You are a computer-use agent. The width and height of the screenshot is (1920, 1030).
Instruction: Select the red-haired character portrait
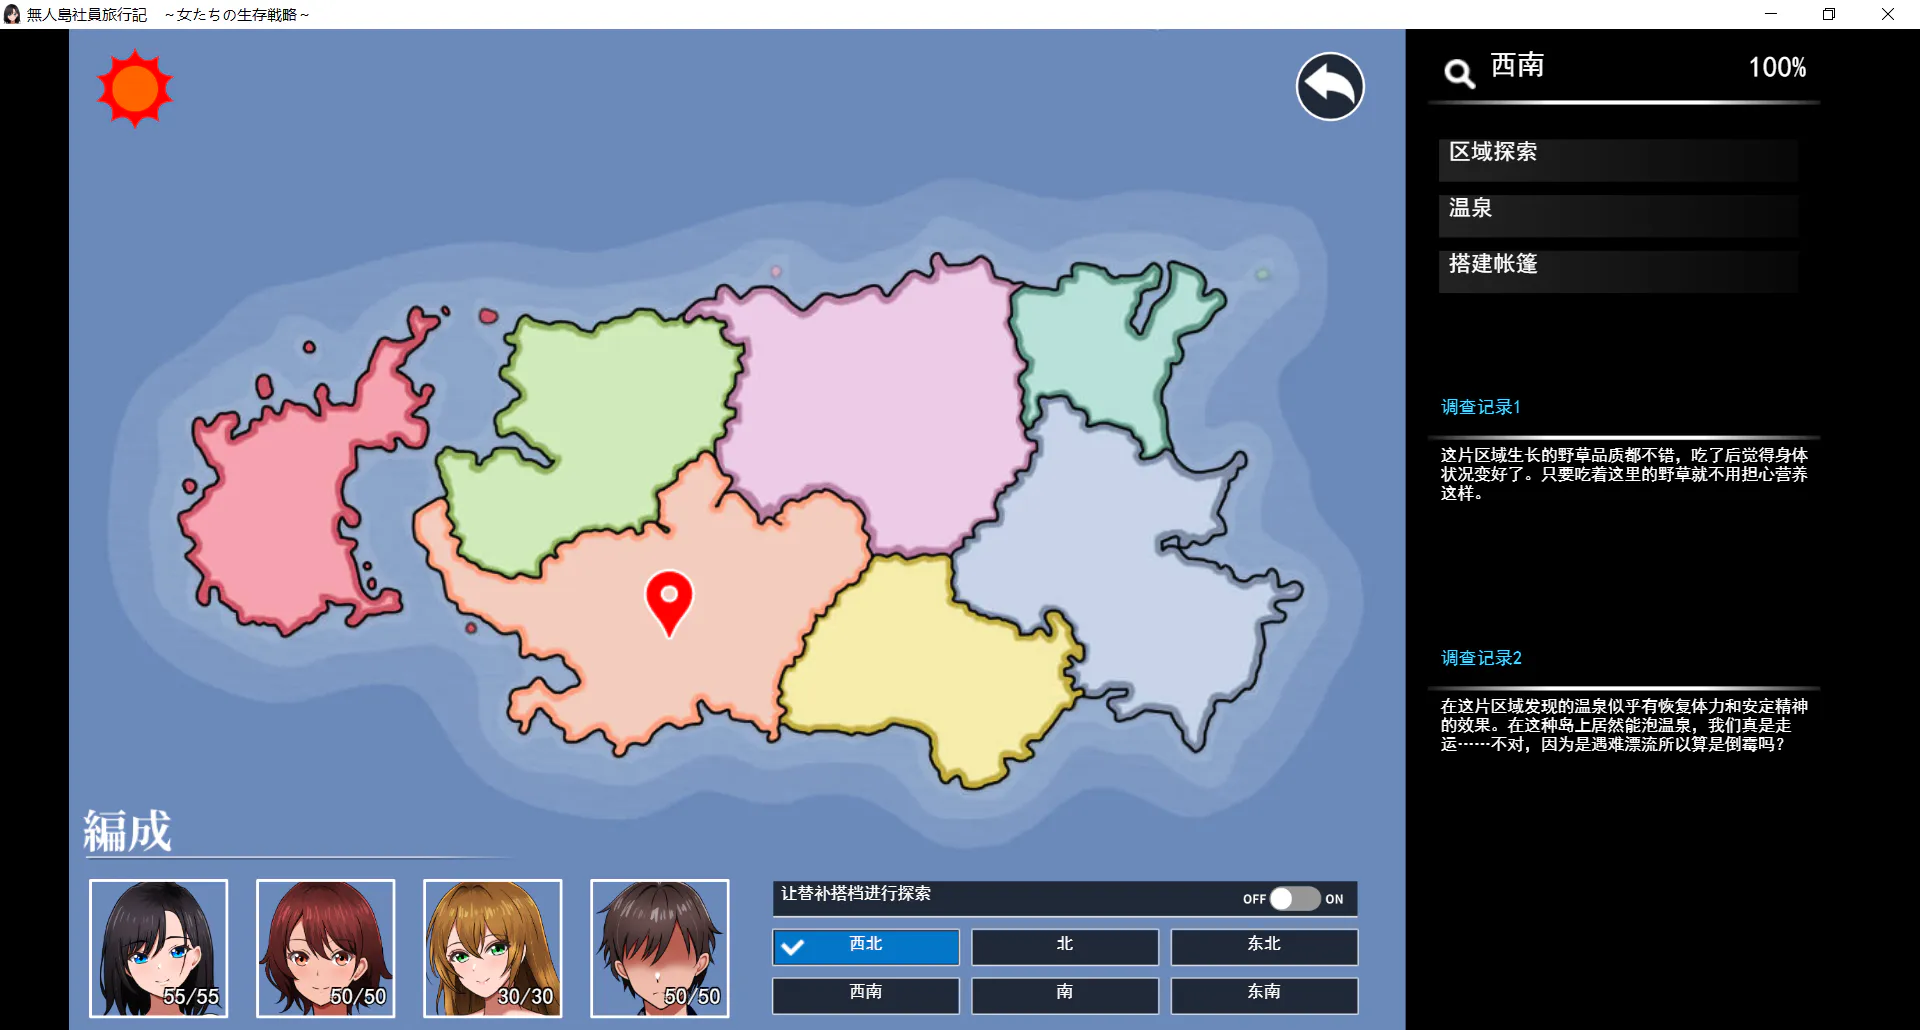[x=326, y=948]
